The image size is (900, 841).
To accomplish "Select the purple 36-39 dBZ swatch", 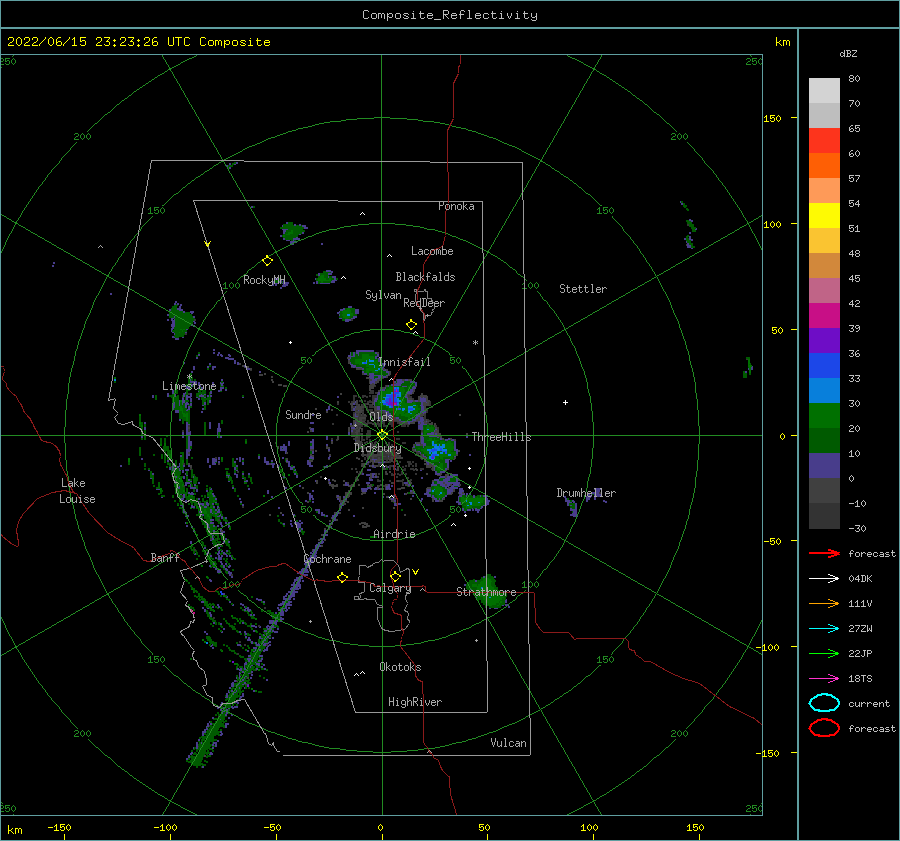I will click(x=824, y=340).
